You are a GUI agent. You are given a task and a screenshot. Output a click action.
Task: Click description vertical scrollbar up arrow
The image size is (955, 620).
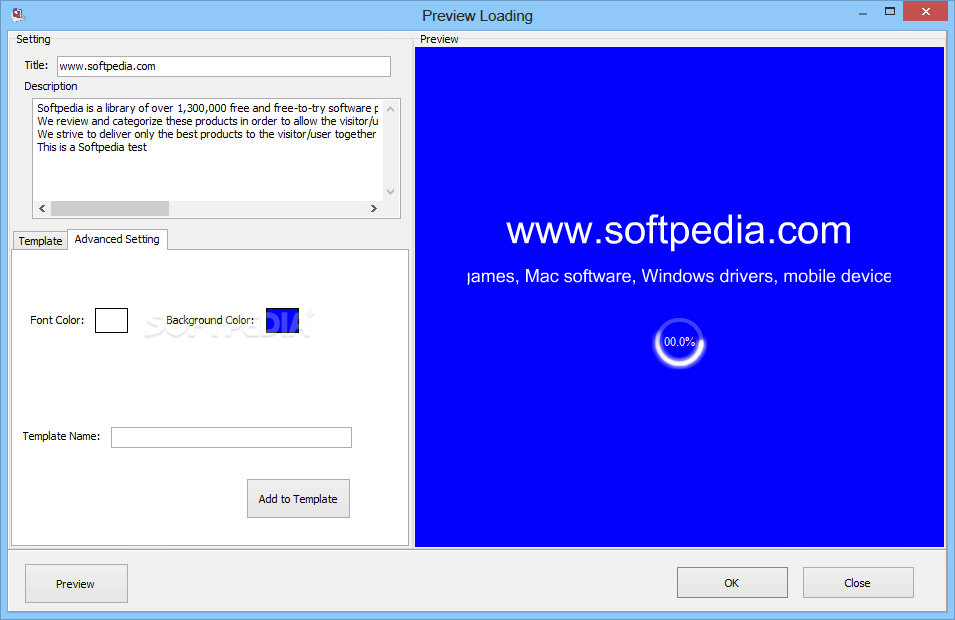coord(391,109)
